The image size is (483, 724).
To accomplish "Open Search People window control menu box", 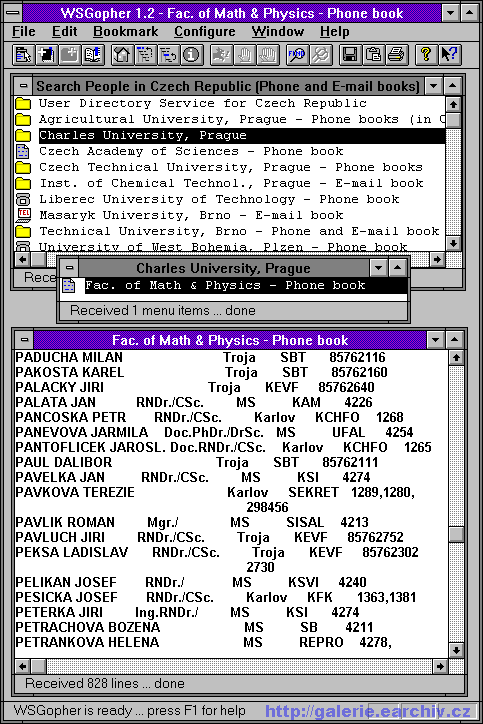I will pyautogui.click(x=23, y=86).
